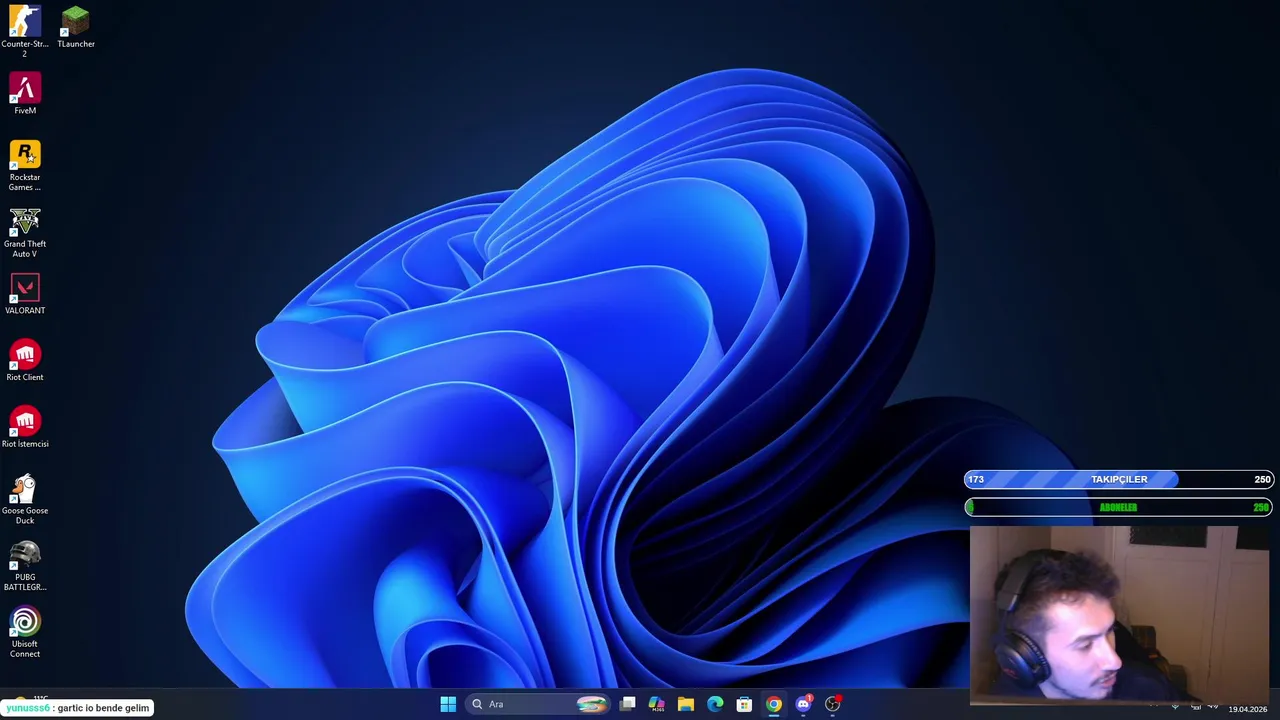Screen dimensions: 1280x720
Task: Click the search highlight image in Ara box
Action: 592,704
